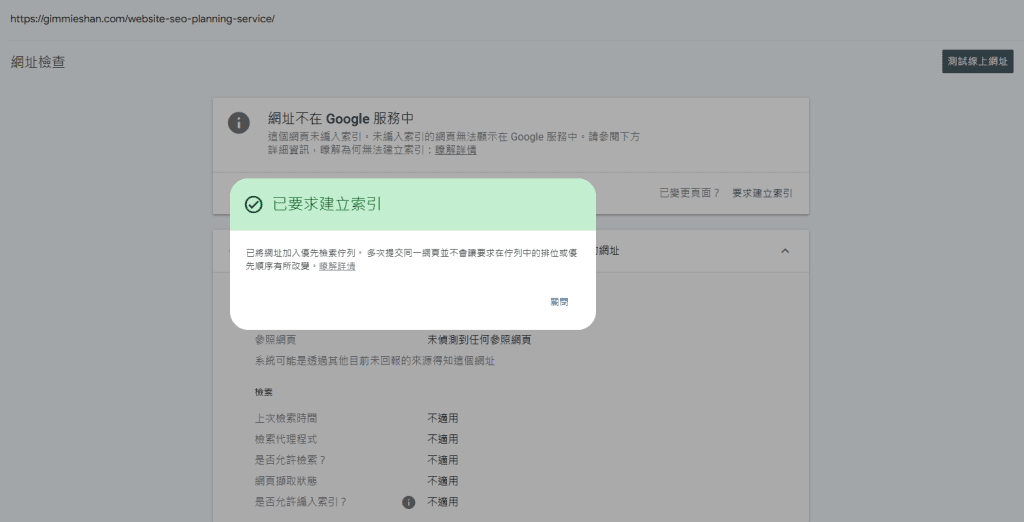Click the 檢索代理程式 label
Image resolution: width=1024 pixels, height=522 pixels.
(285, 439)
